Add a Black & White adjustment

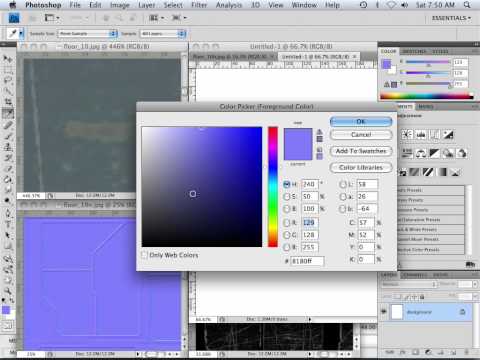[434, 153]
